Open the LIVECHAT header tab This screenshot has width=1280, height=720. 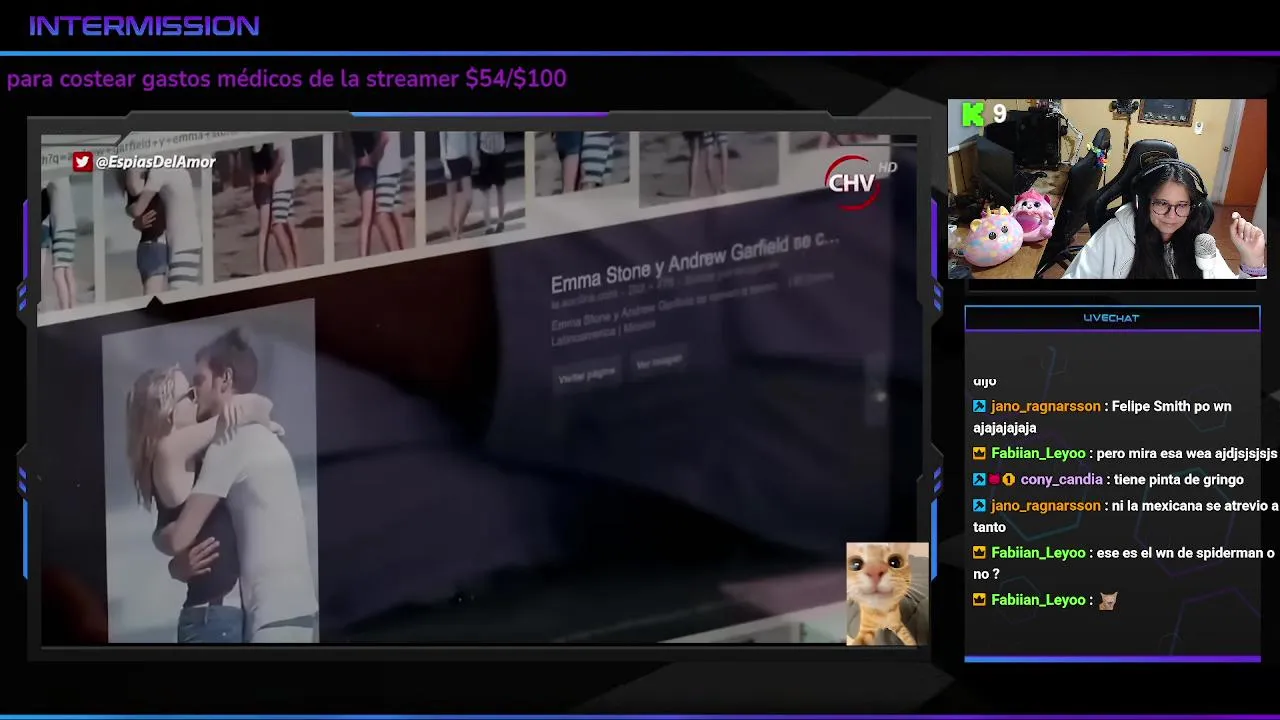click(1112, 318)
